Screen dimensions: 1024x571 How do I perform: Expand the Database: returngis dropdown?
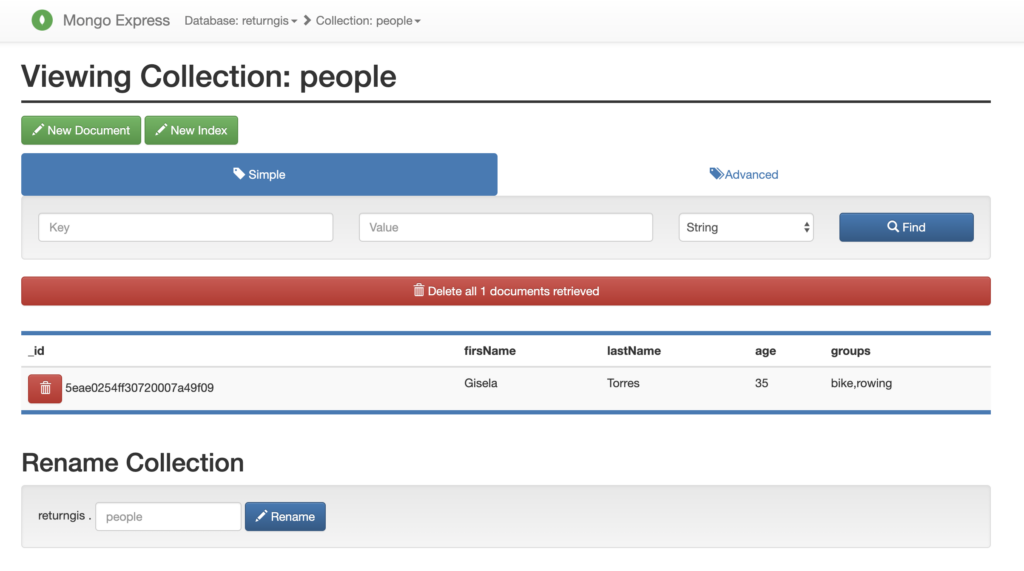tap(240, 21)
